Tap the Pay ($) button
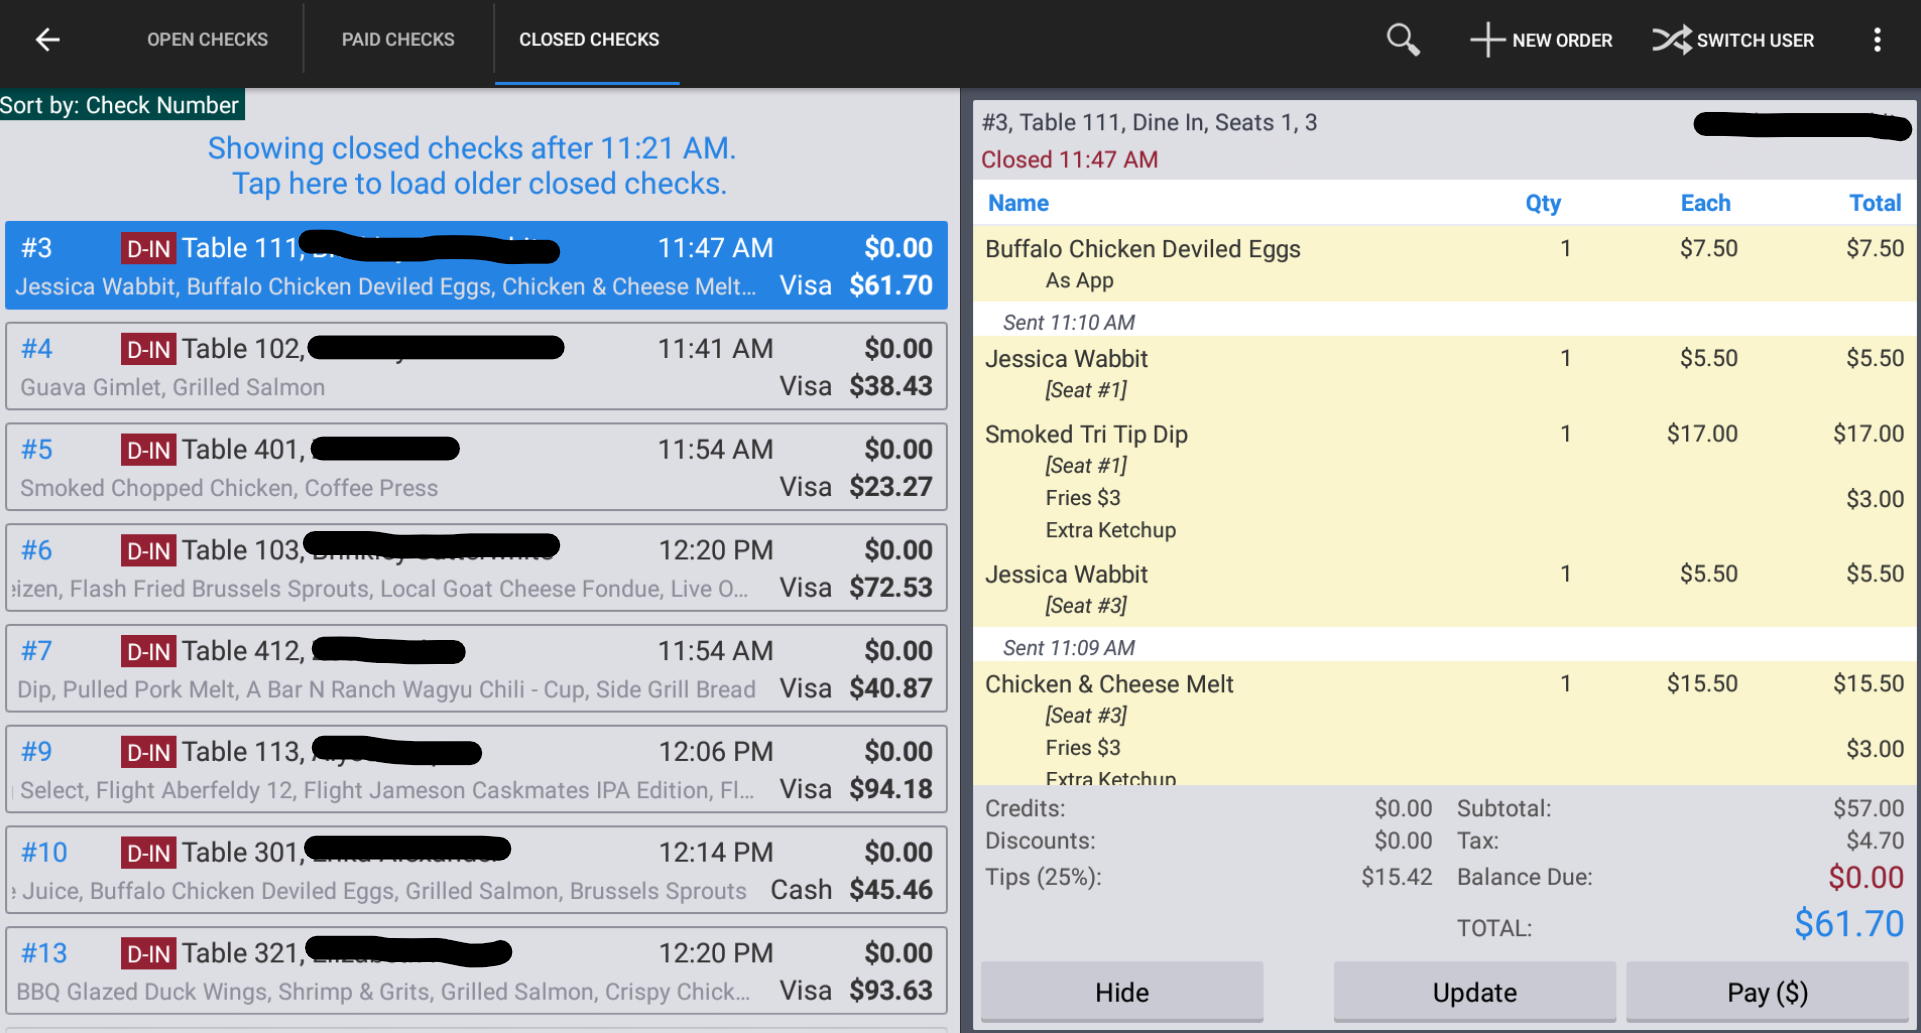This screenshot has height=1033, width=1921. pos(1767,992)
